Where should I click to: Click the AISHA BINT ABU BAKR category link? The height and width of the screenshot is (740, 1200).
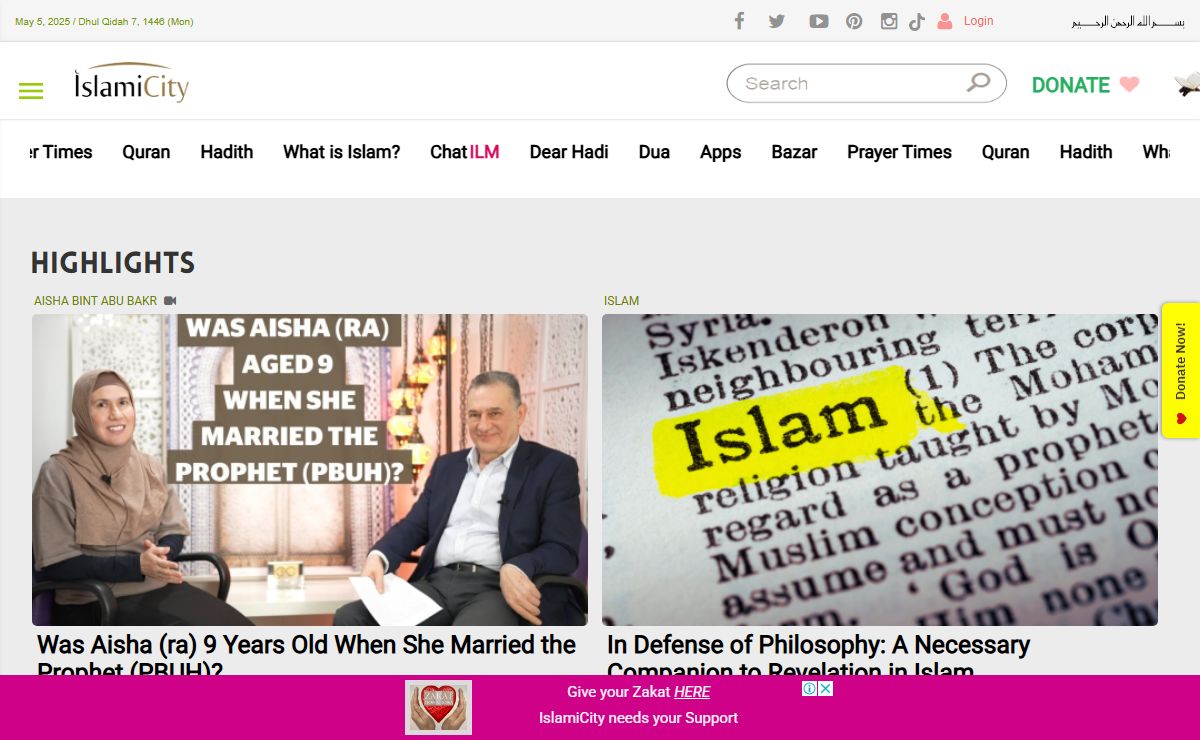point(95,300)
